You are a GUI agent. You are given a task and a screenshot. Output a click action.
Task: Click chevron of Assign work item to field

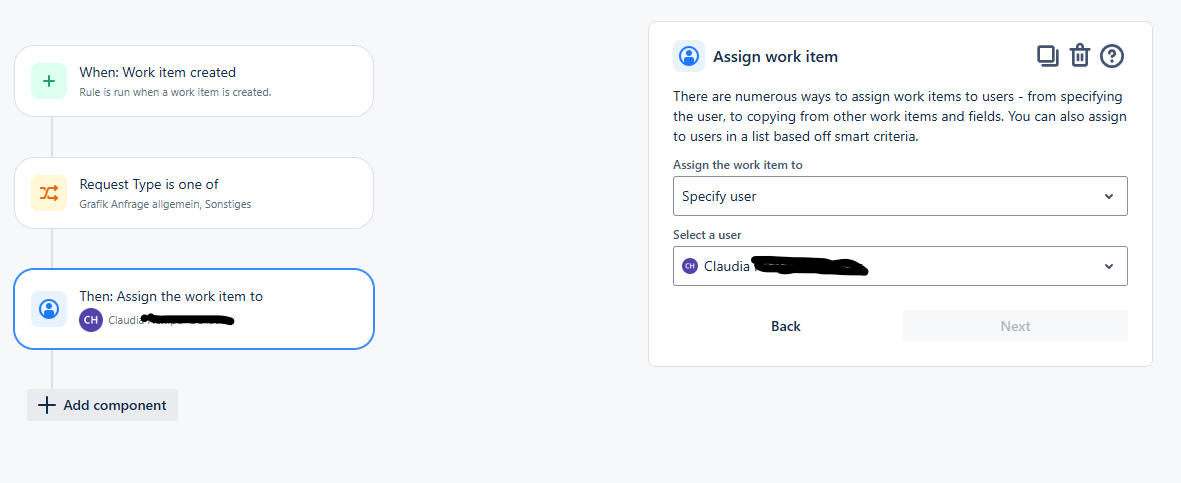(x=1109, y=197)
